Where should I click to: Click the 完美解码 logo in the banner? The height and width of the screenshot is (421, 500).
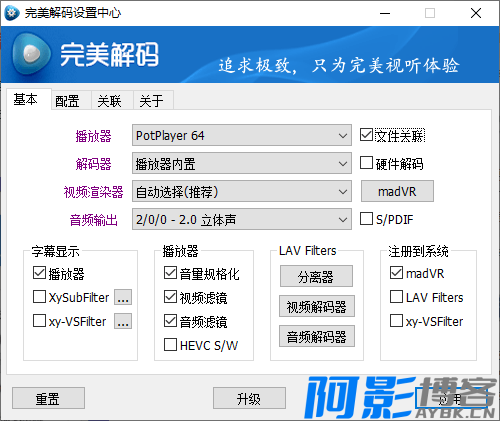[x=85, y=55]
